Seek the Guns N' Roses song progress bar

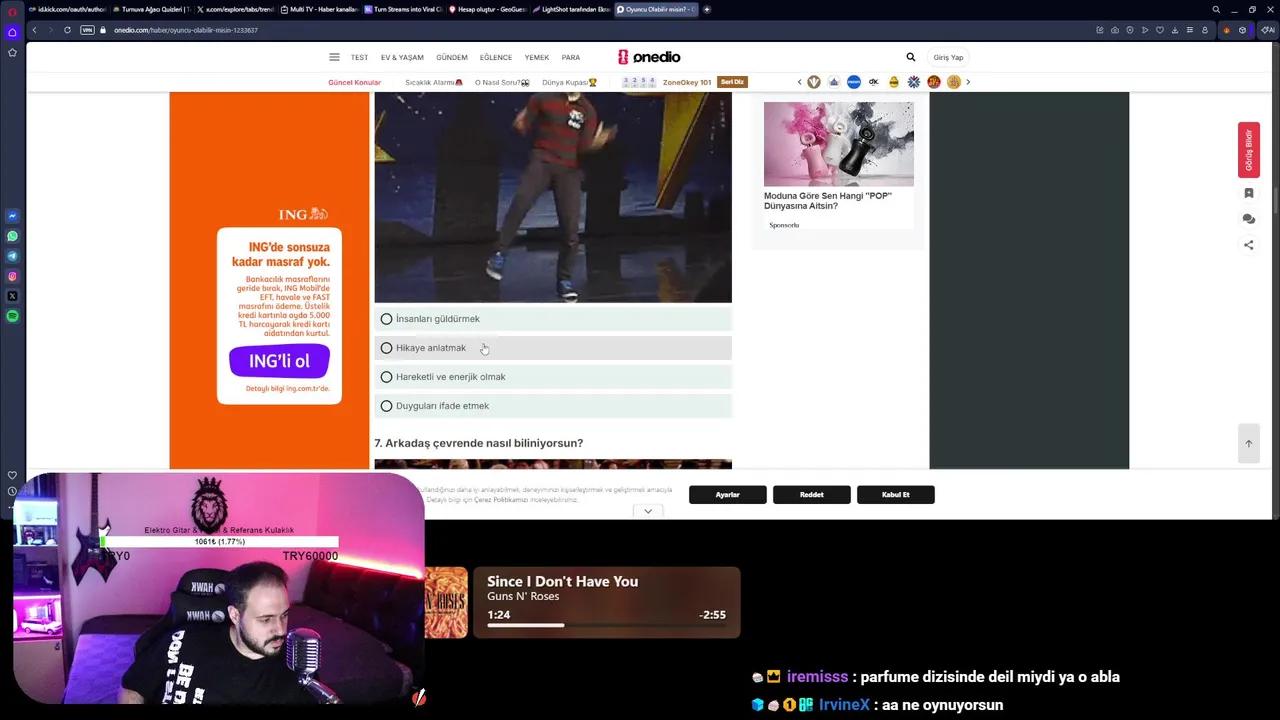pyautogui.click(x=606, y=625)
